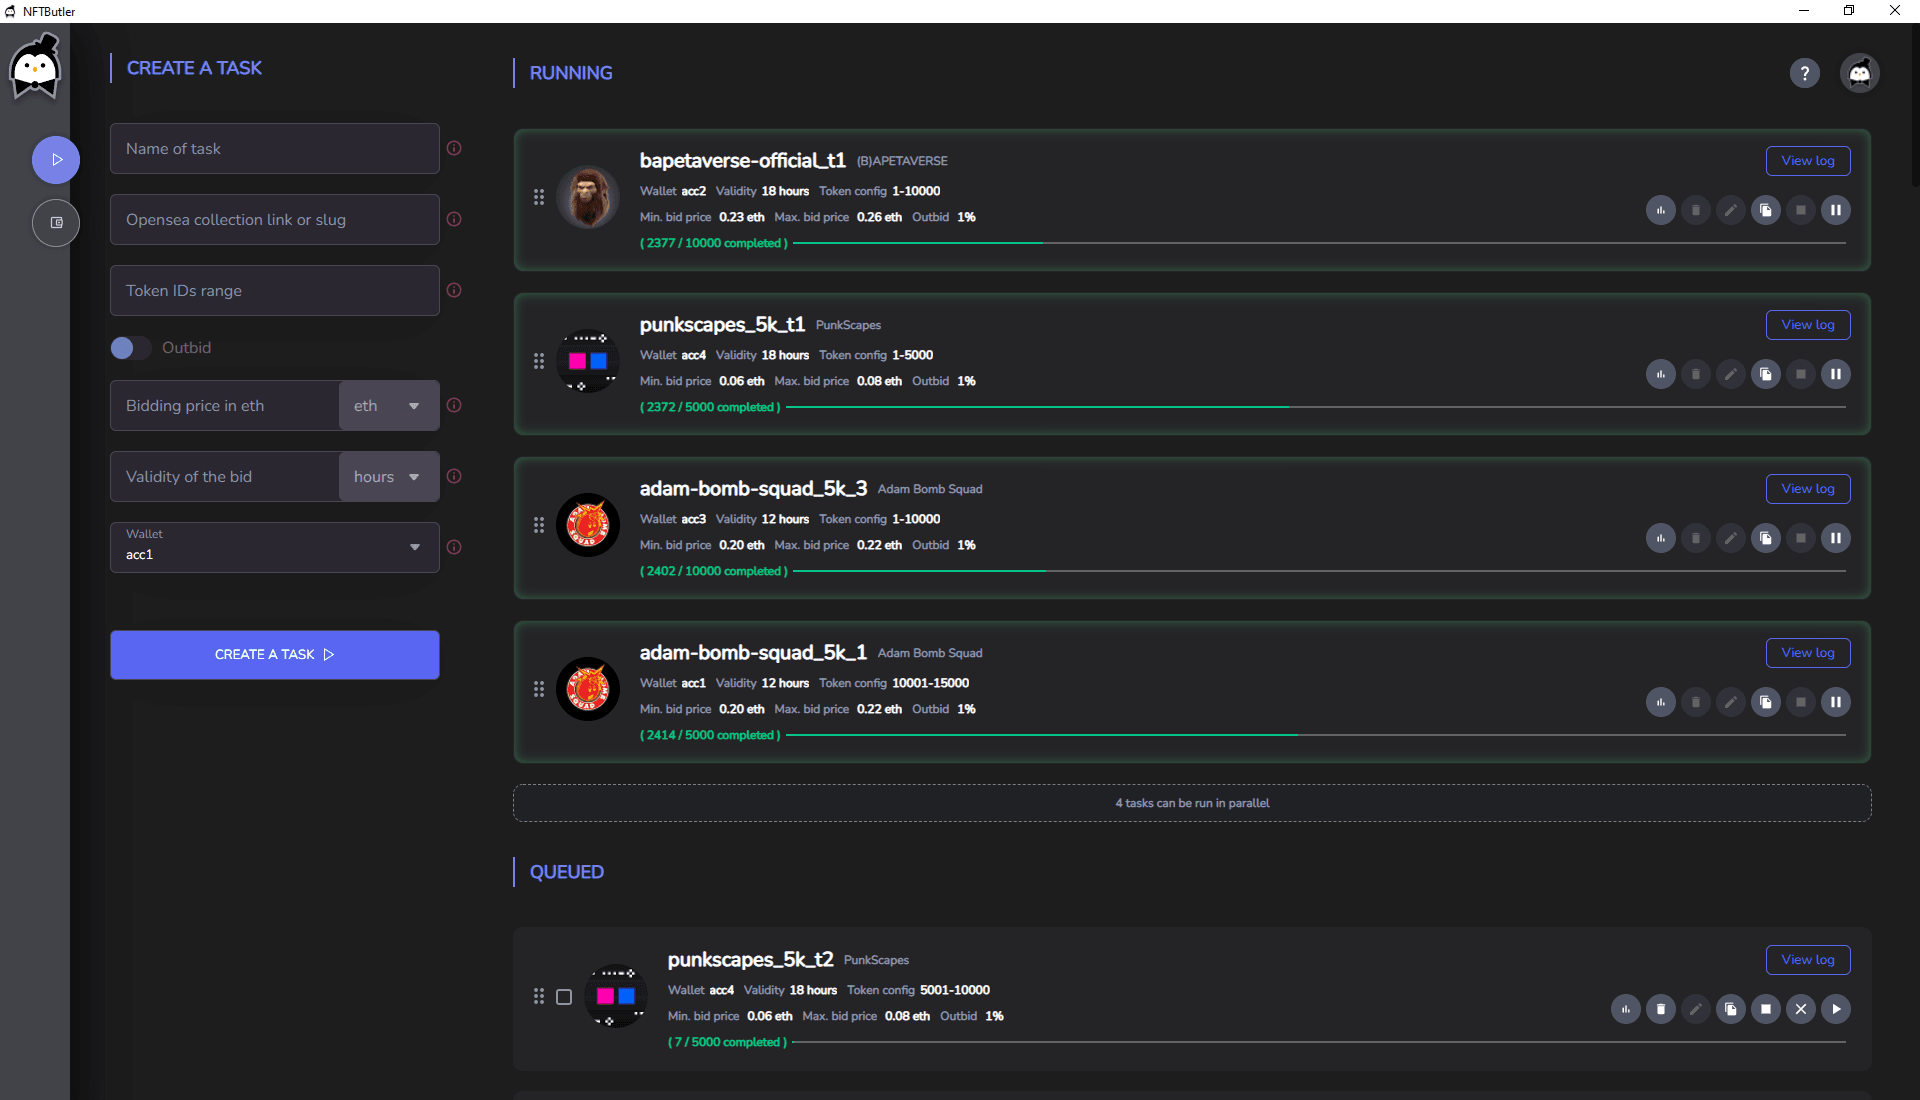This screenshot has width=1920, height=1100.
Task: Delete the queued punkscapes_5k_t2 task
Action: (1661, 1009)
